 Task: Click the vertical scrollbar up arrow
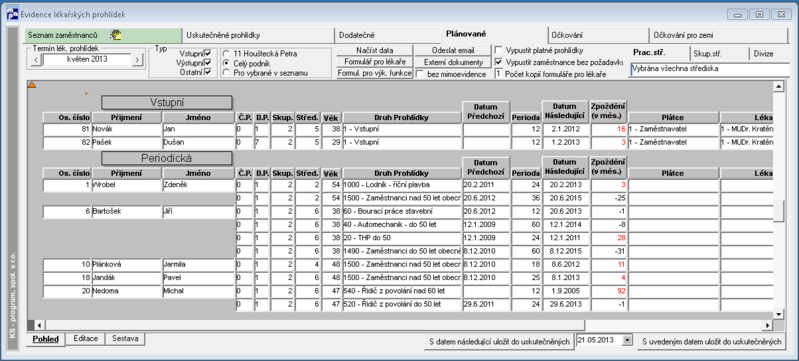778,87
